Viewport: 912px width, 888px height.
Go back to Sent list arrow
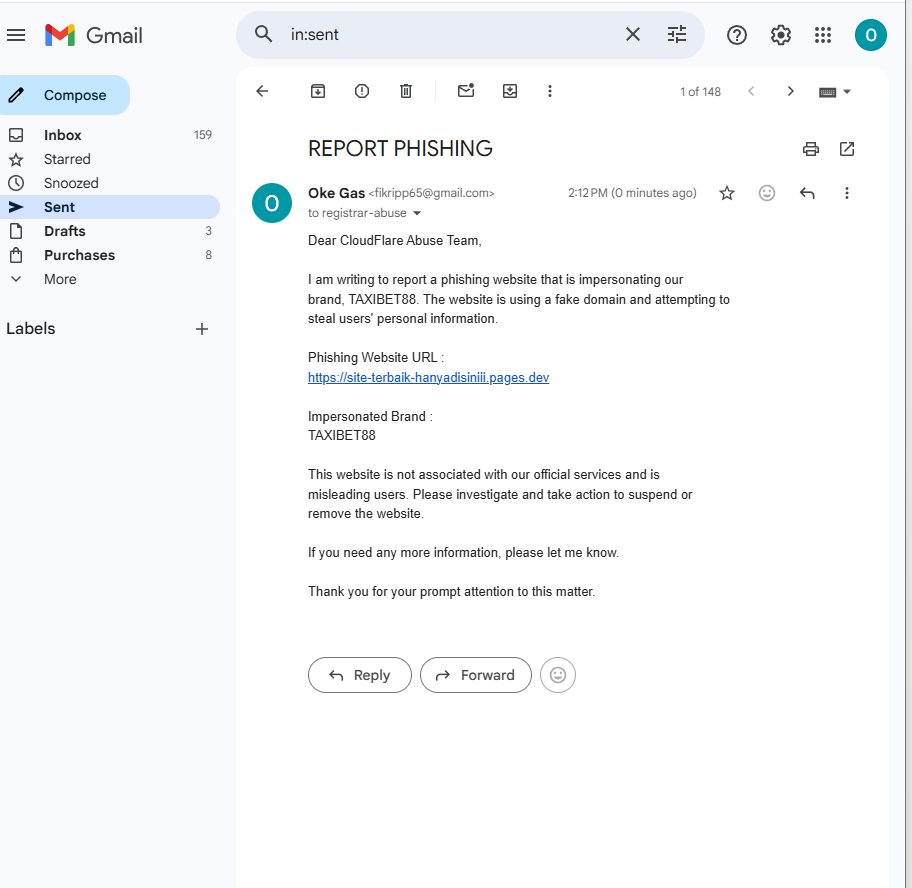pos(262,91)
